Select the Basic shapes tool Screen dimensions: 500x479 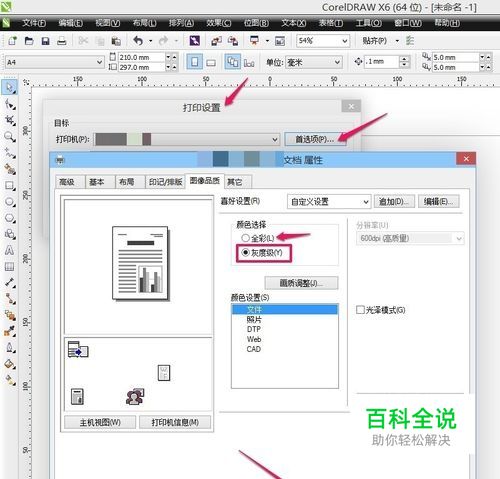pyautogui.click(x=10, y=234)
